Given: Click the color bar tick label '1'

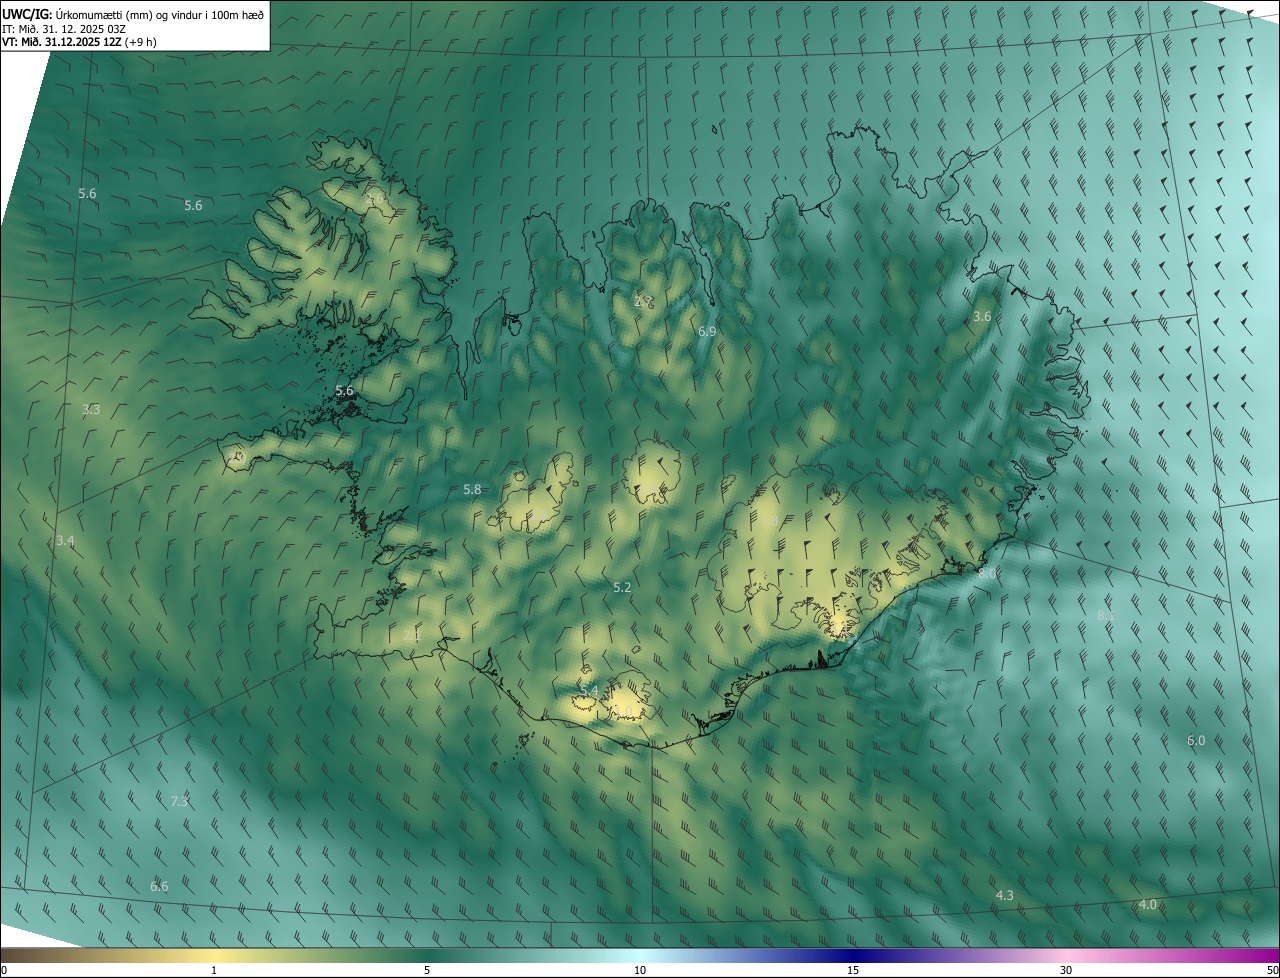Looking at the screenshot, I should (x=214, y=971).
